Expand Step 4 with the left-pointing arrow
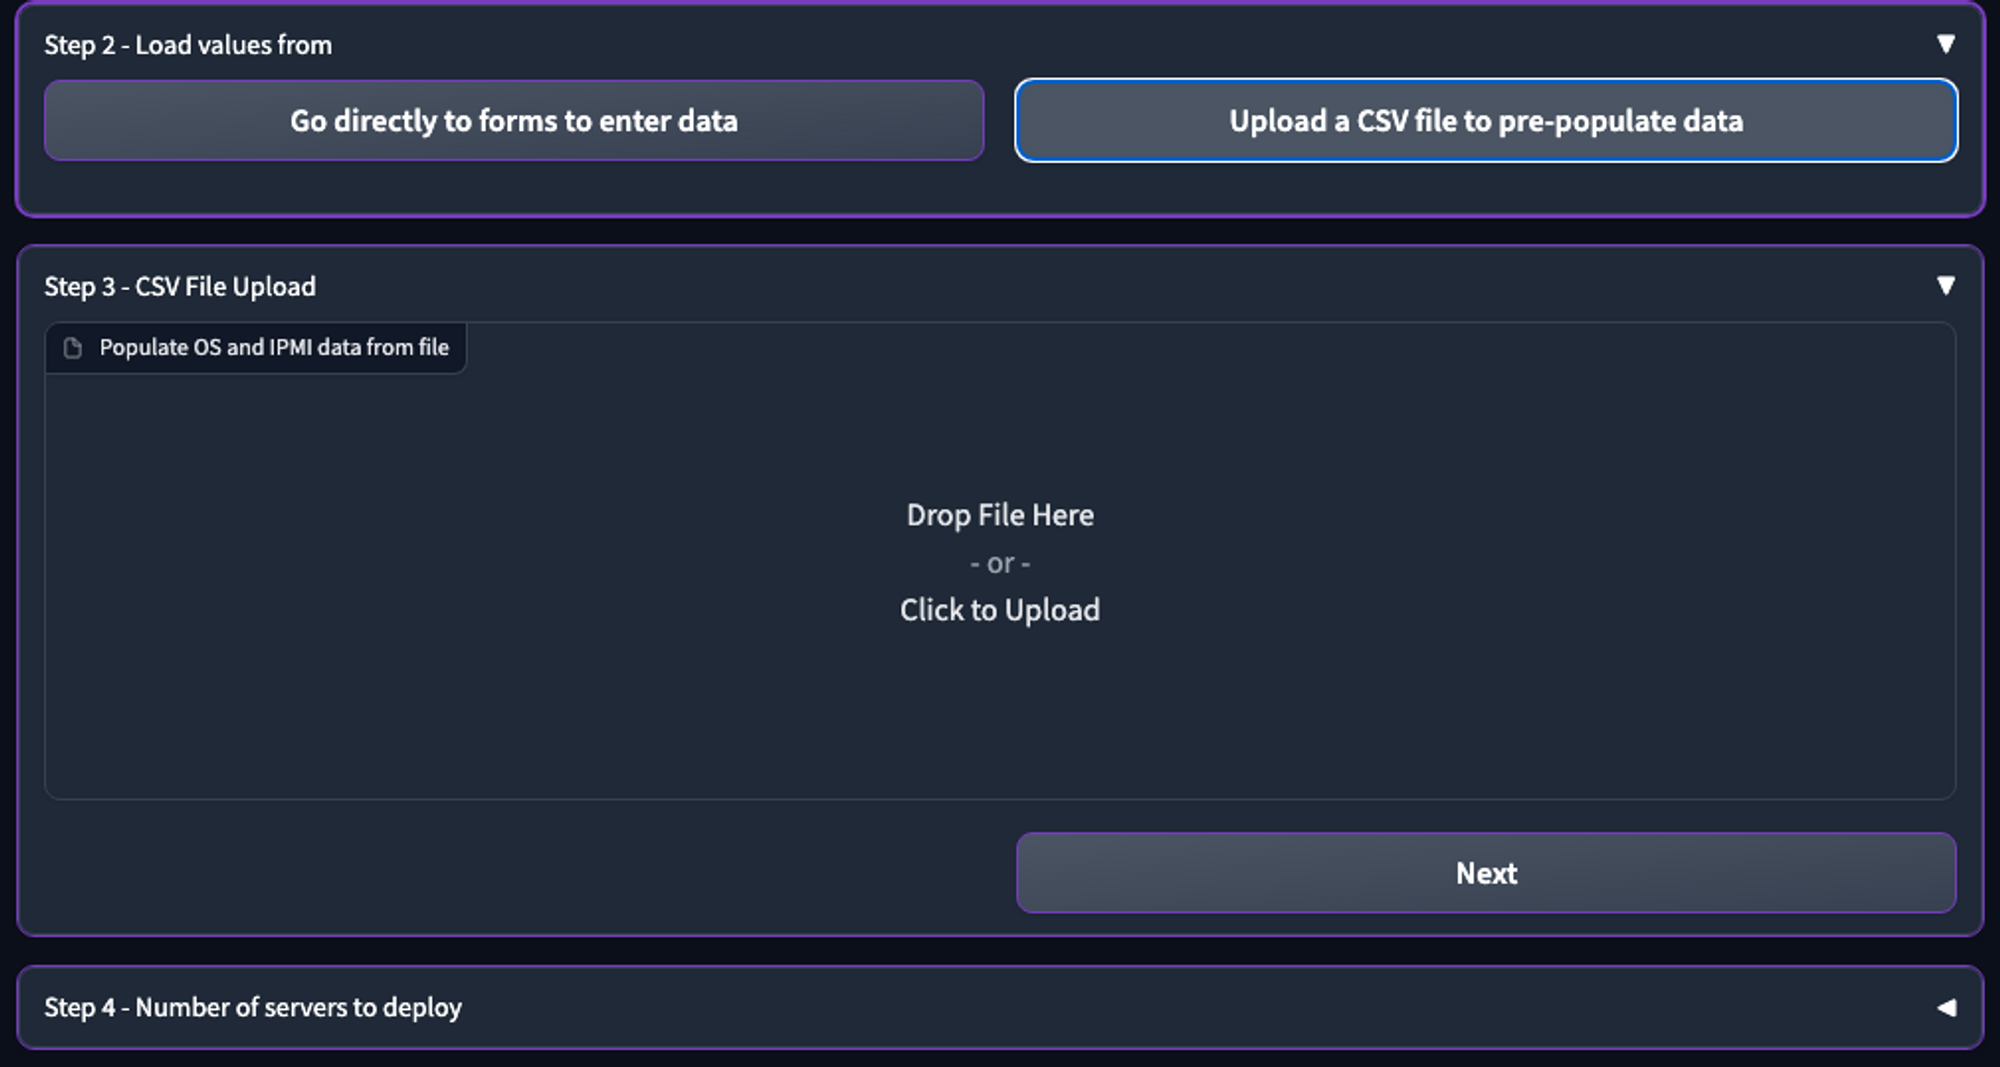The image size is (2000, 1067). tap(1945, 1007)
